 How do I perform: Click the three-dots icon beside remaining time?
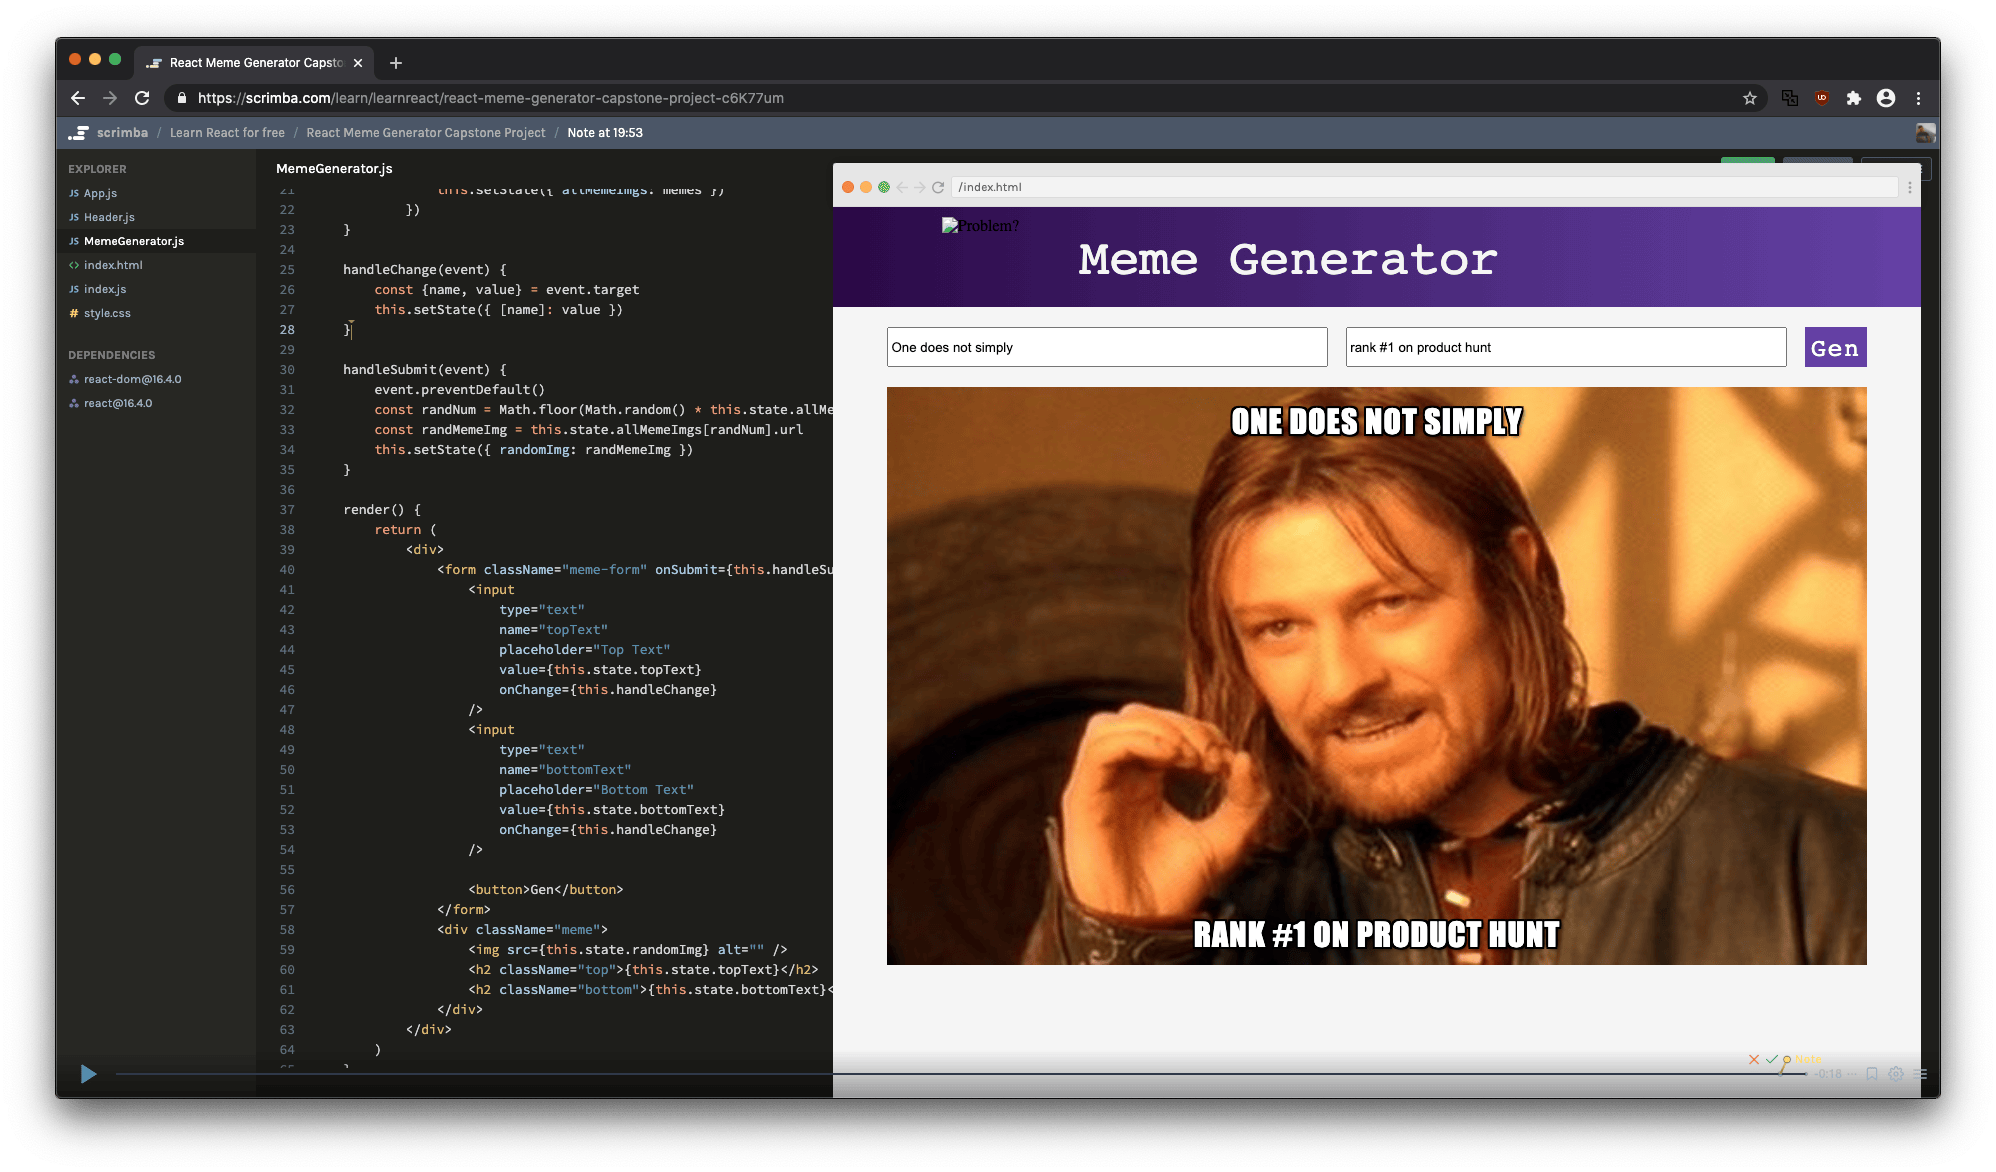1852,1074
